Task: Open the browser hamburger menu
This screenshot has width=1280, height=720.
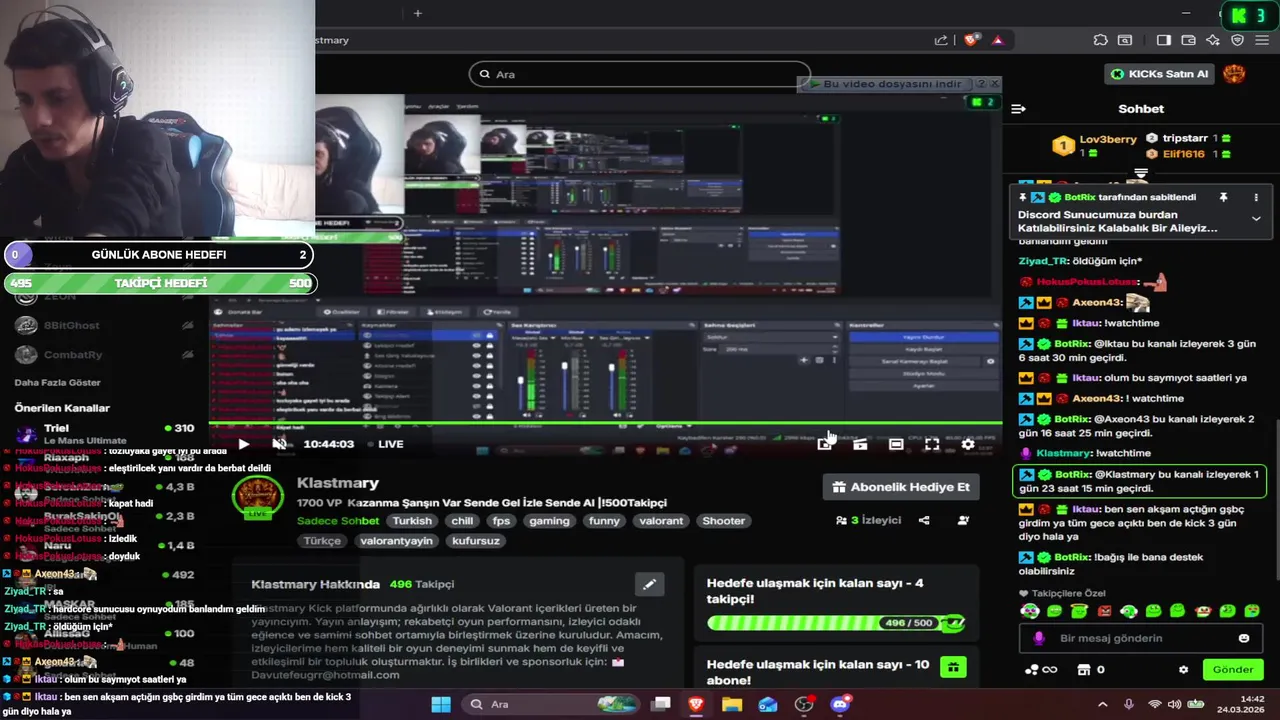Action: click(1263, 40)
